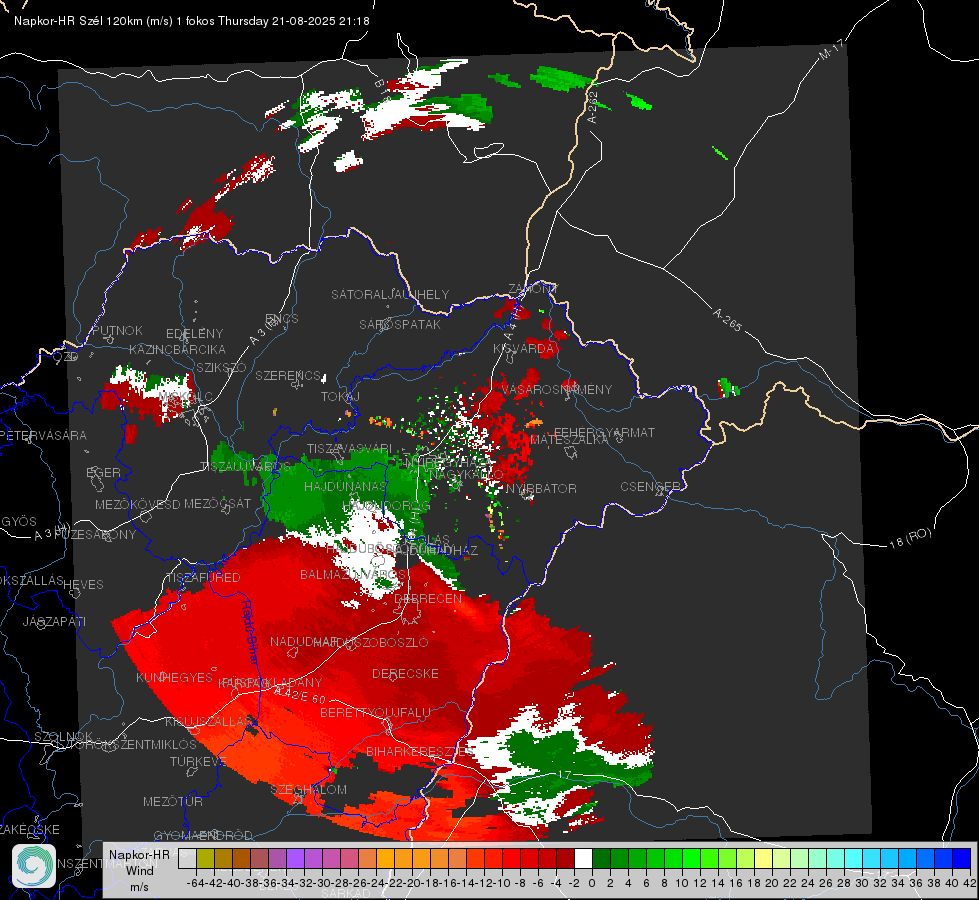The image size is (979, 900).
Task: Click the 'Napkor-HR Wind m/s' legend label
Action: click(x=139, y=870)
